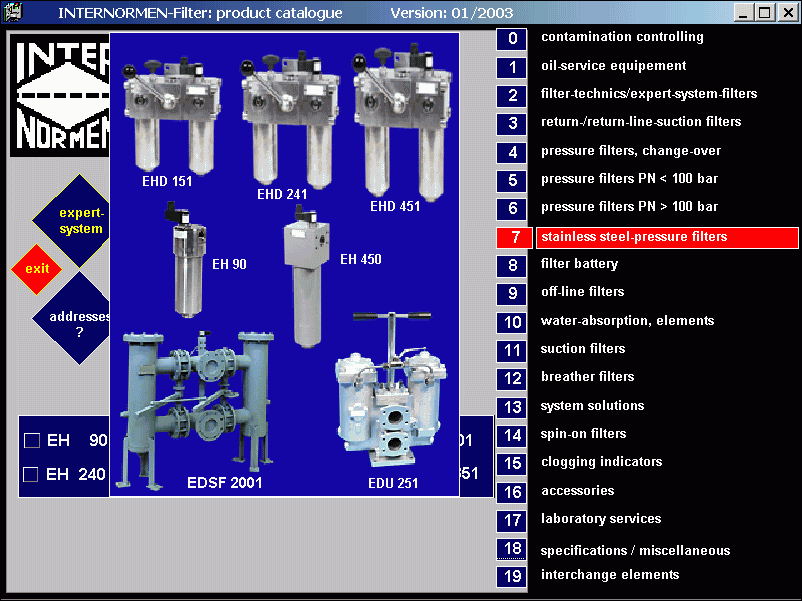Select the EHD 151 filter image

point(171,118)
